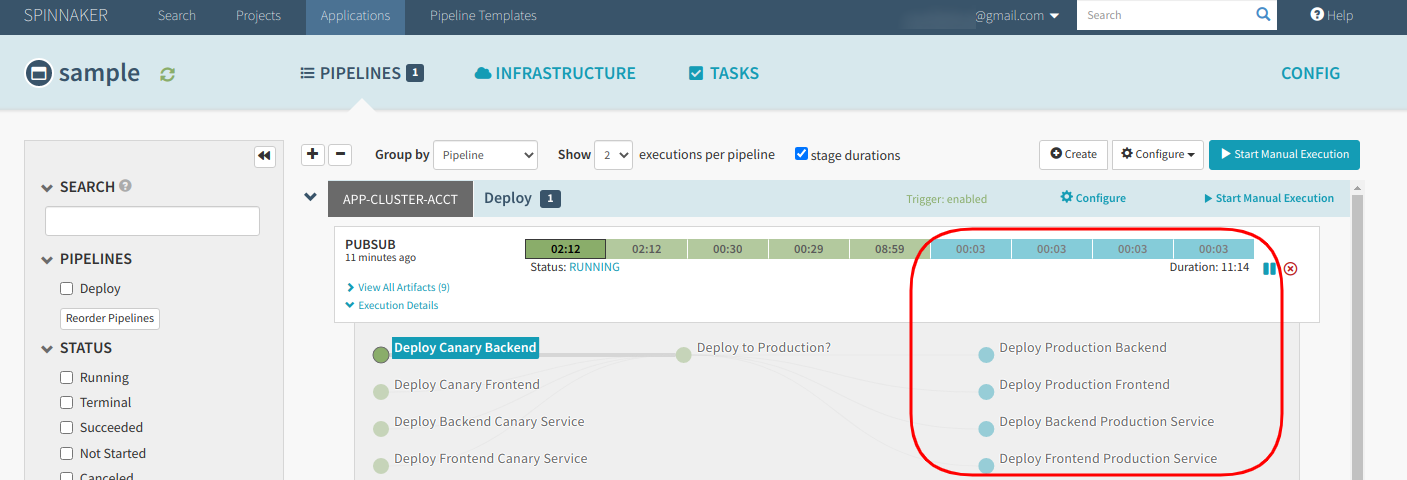The width and height of the screenshot is (1407, 480).
Task: Click the sample application icon
Action: 38,73
